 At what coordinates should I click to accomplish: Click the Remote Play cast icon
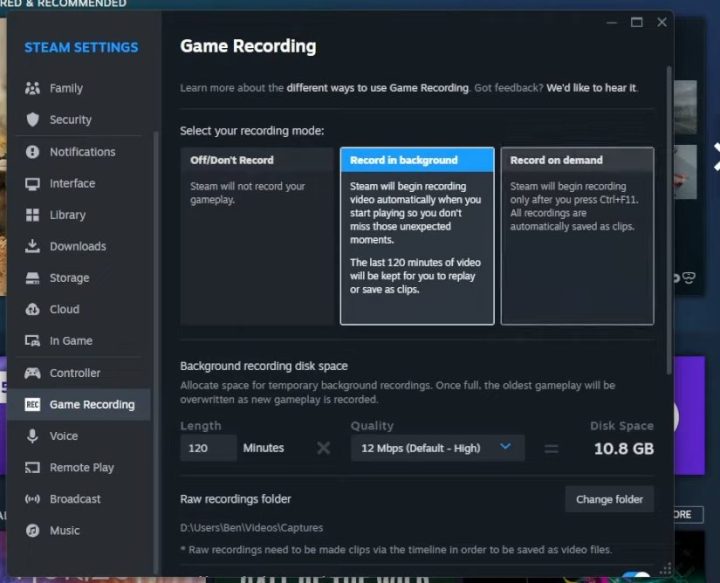point(32,467)
